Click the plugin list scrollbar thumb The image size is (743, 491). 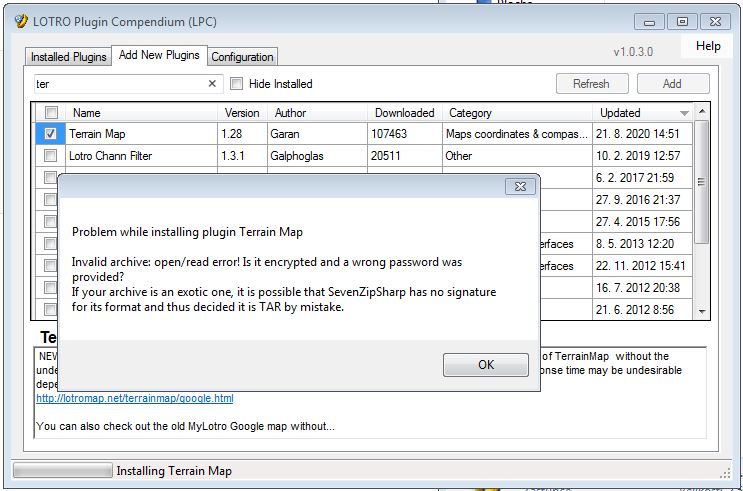(x=702, y=182)
